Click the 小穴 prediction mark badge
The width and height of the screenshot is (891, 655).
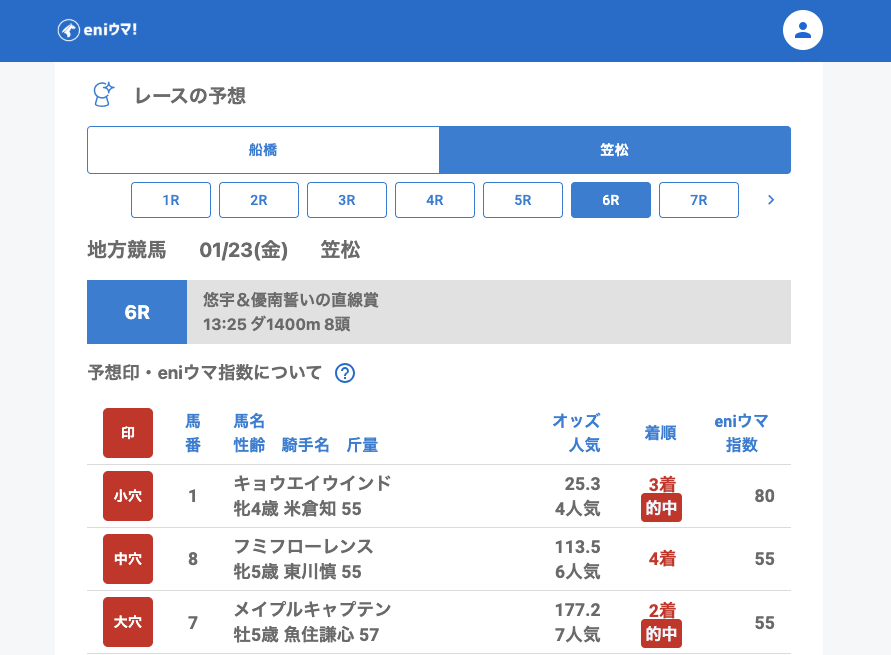tap(128, 496)
